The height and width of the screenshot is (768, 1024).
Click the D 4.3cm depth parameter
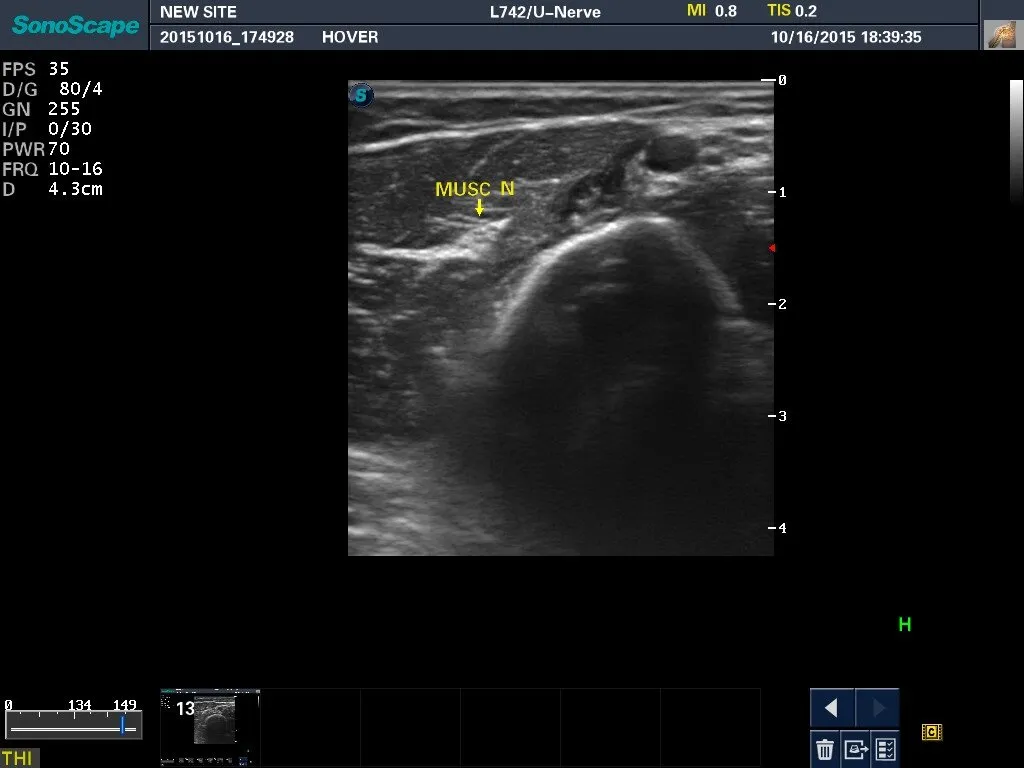click(52, 189)
